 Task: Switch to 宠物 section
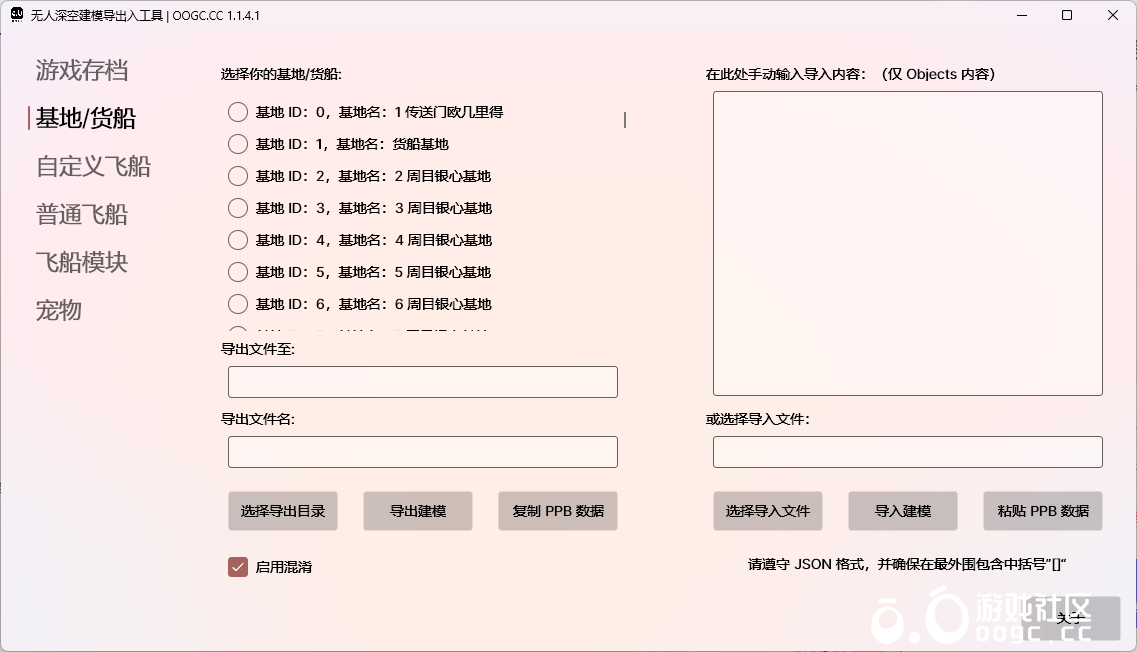(x=59, y=310)
